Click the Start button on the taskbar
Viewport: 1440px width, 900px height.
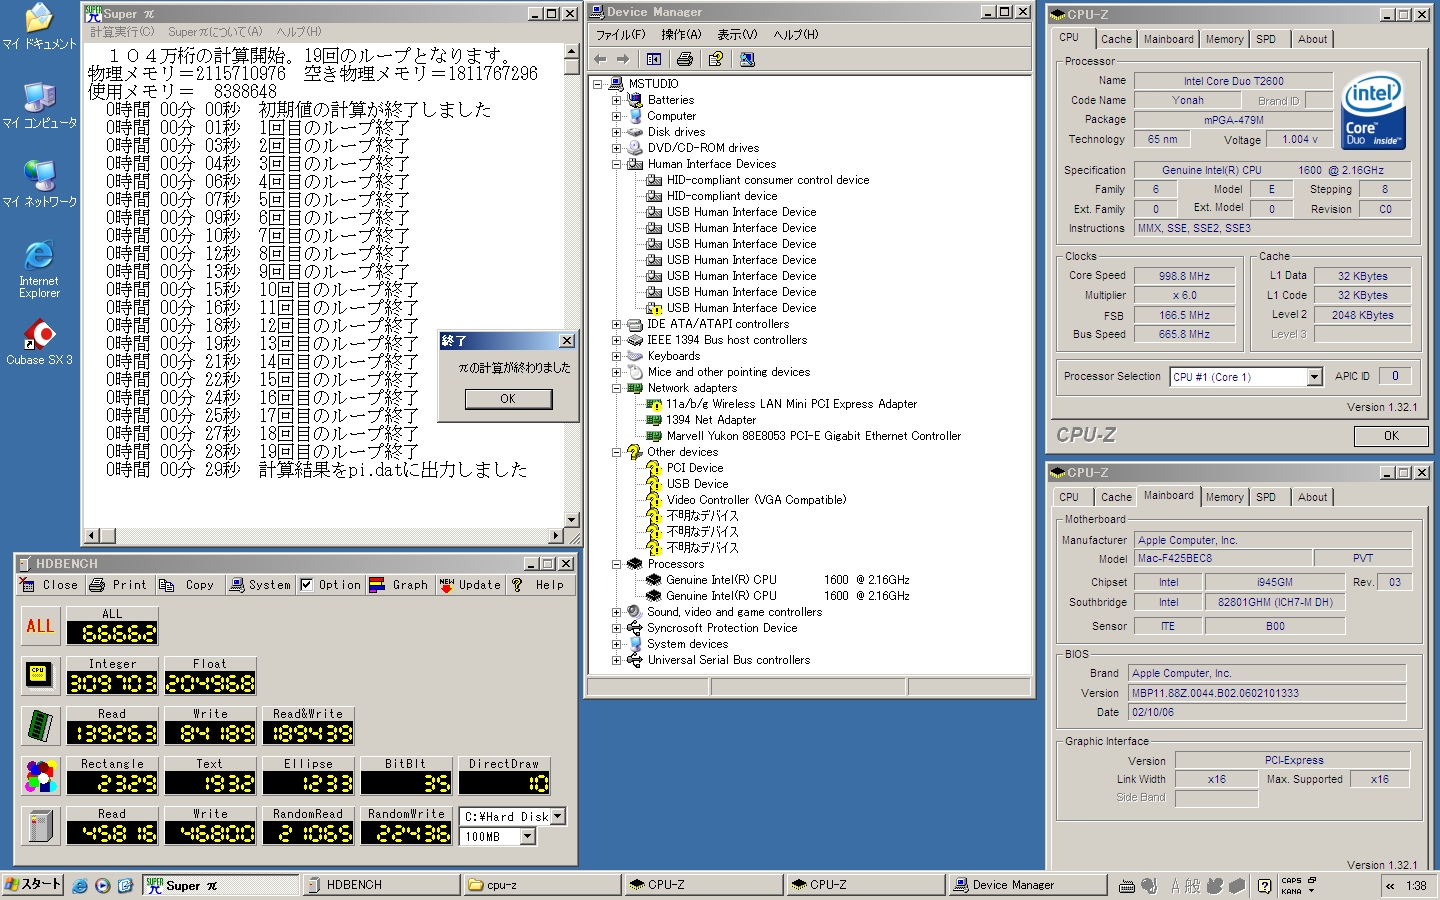click(33, 885)
